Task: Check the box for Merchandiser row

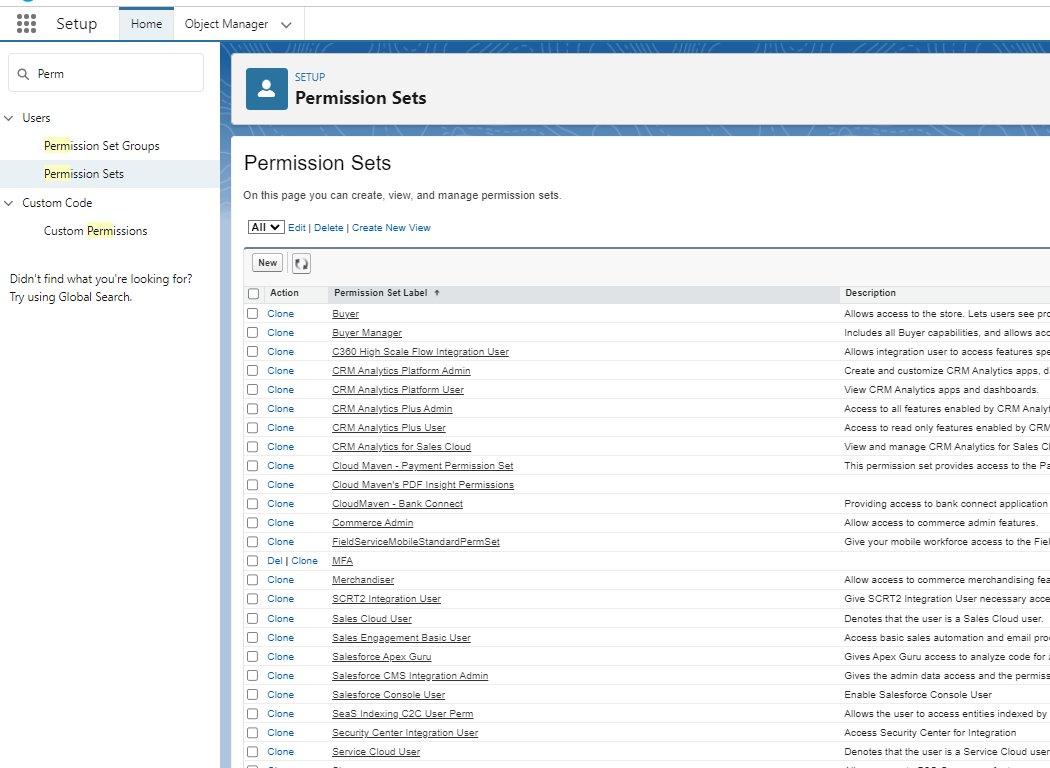Action: pyautogui.click(x=252, y=579)
